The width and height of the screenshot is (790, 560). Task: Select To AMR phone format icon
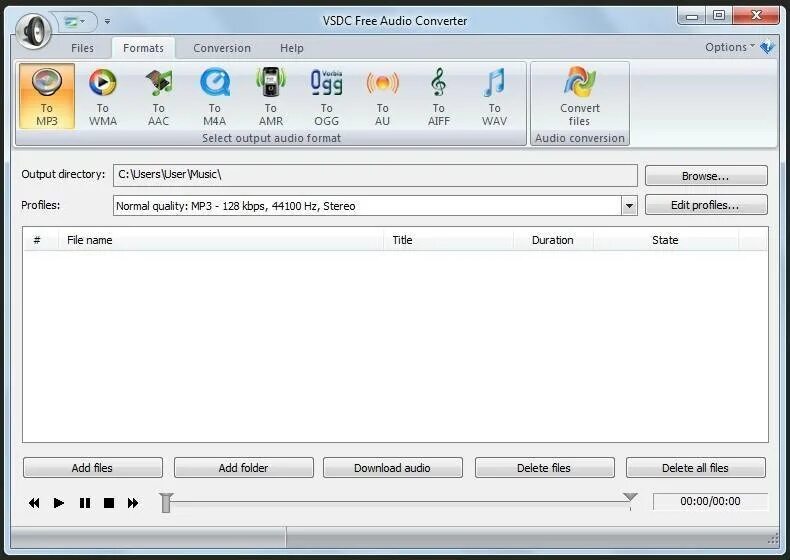(271, 97)
